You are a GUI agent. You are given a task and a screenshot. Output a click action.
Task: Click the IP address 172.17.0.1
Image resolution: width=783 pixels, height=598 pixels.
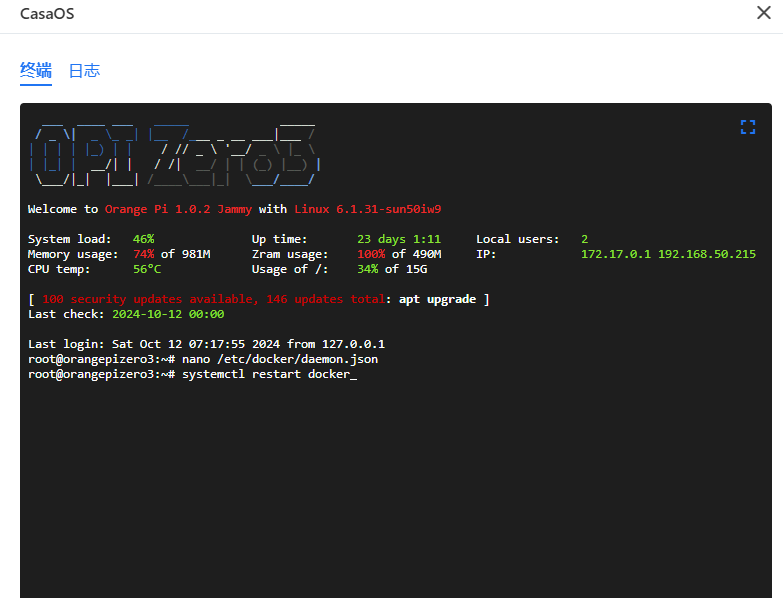tap(616, 254)
